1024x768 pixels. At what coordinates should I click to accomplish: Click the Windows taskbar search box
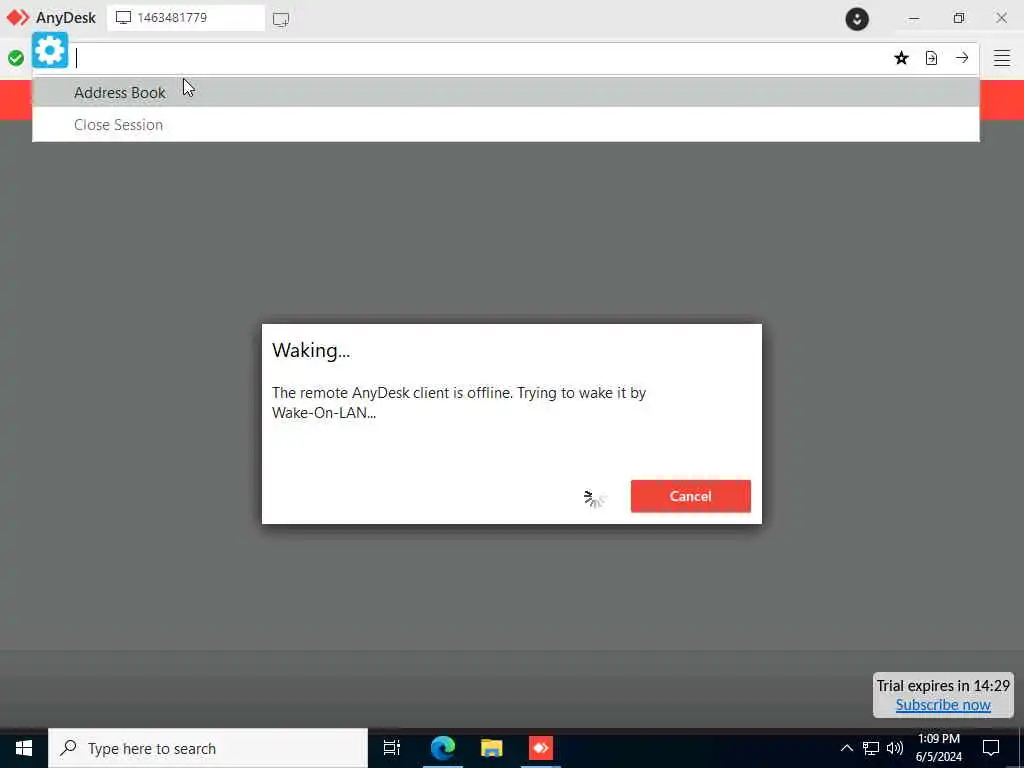coord(208,748)
